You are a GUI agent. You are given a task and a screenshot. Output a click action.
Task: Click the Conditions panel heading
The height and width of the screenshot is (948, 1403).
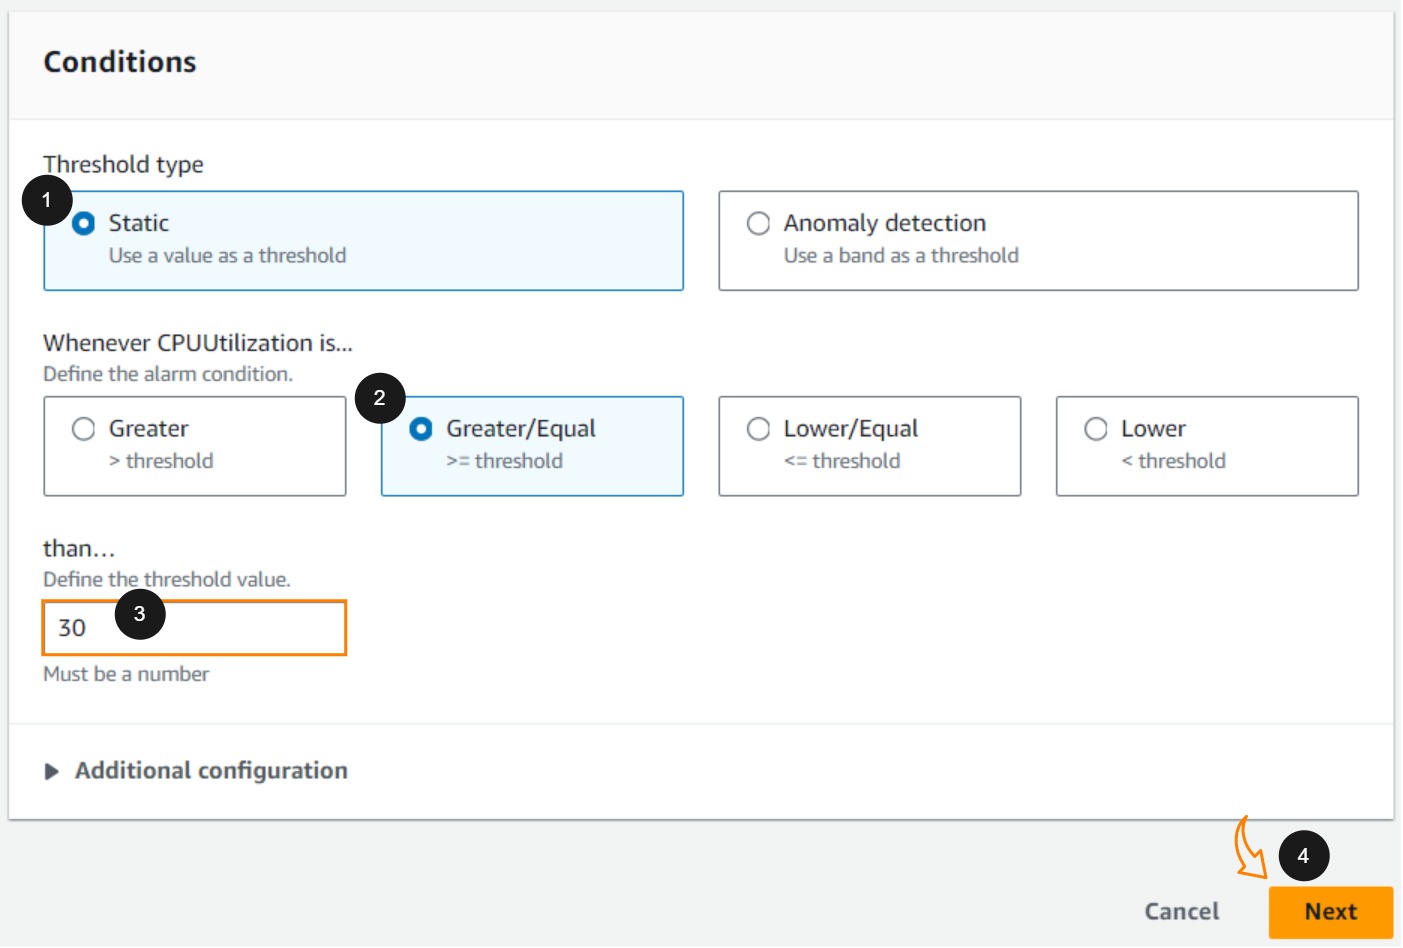(x=120, y=62)
